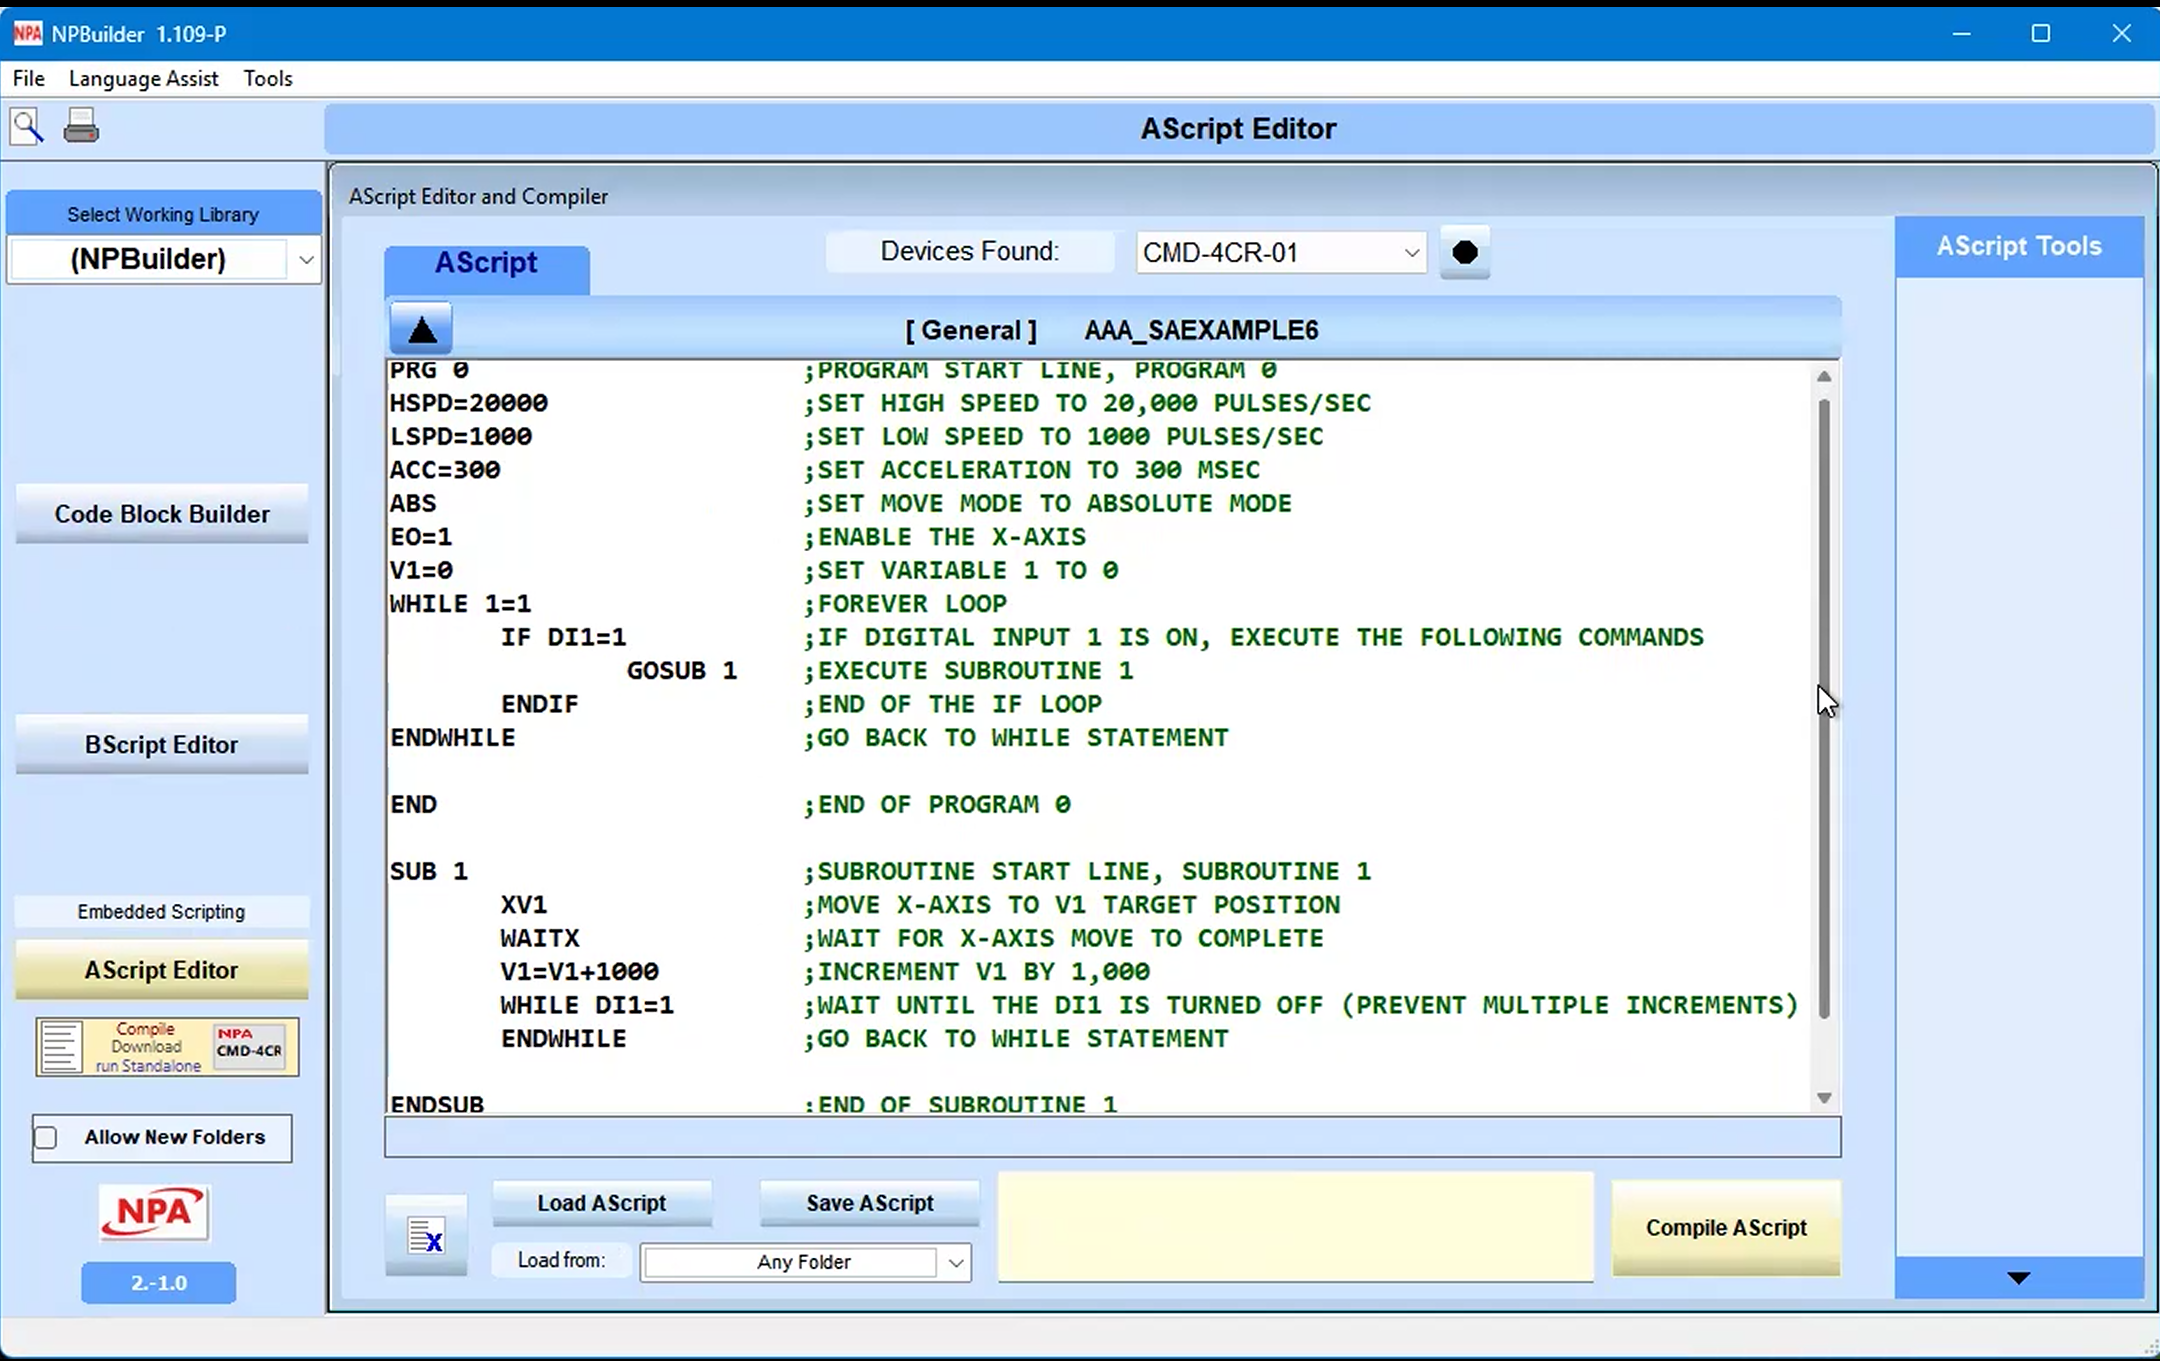Click the 2.-1.0 version button
The width and height of the screenshot is (2160, 1361).
click(x=159, y=1283)
